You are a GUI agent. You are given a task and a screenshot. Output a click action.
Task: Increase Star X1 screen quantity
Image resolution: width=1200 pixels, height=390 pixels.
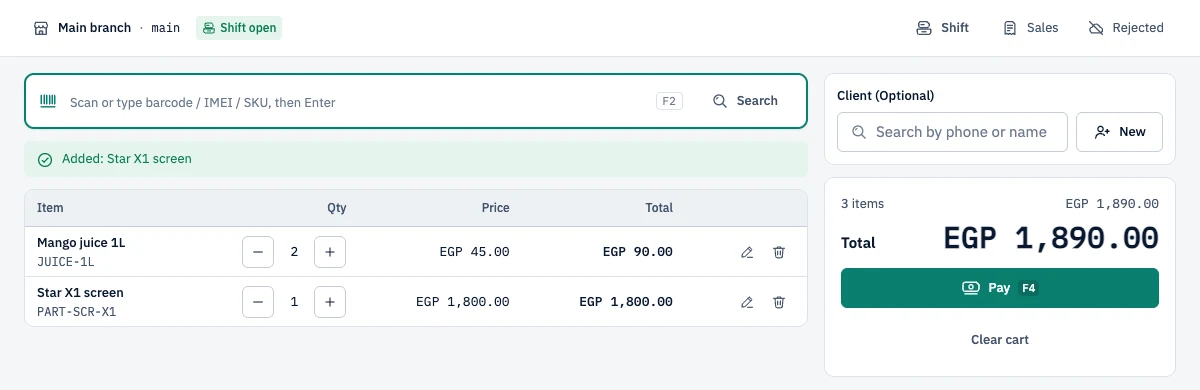pyautogui.click(x=330, y=301)
